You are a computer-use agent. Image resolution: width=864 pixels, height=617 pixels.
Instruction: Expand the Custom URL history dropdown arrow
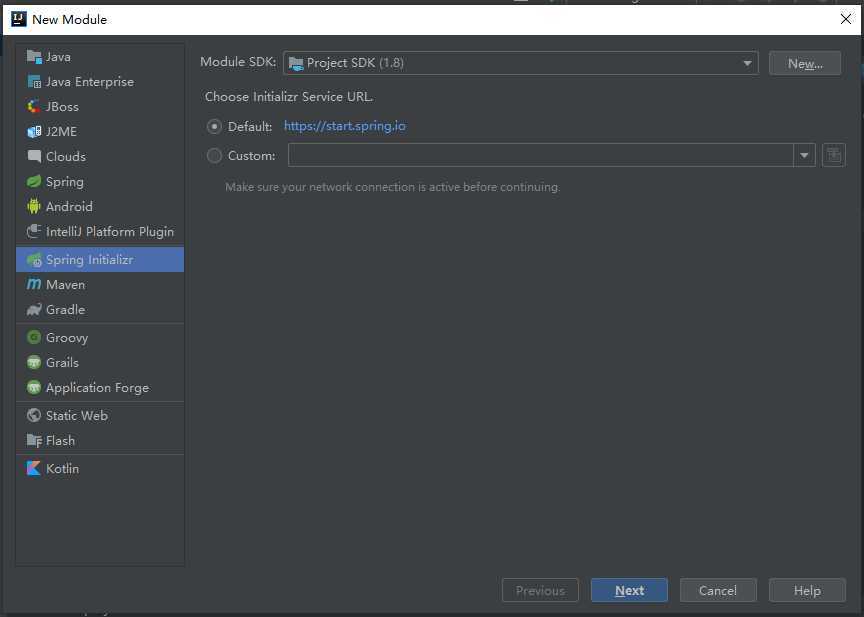[804, 155]
